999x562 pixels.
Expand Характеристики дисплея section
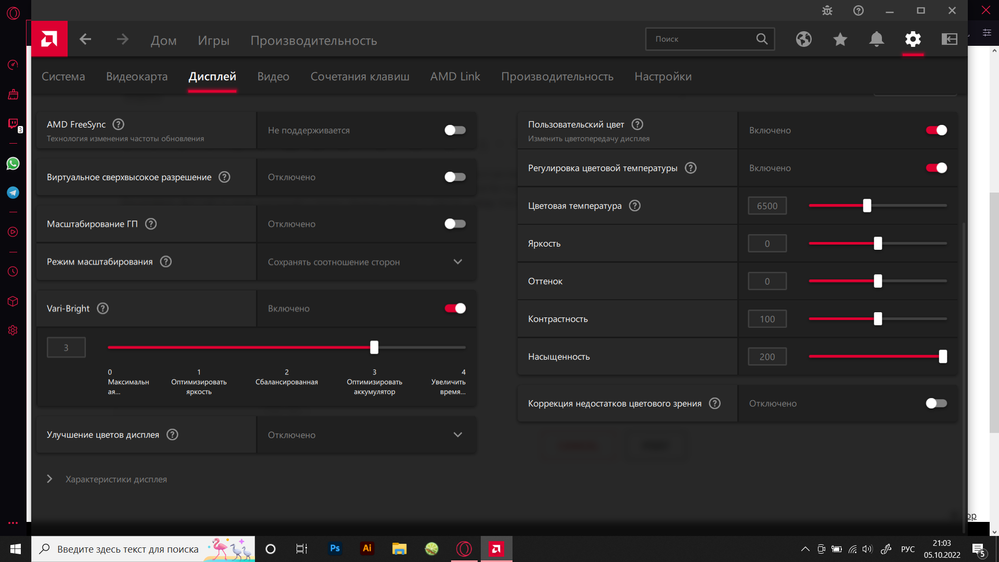tap(50, 479)
